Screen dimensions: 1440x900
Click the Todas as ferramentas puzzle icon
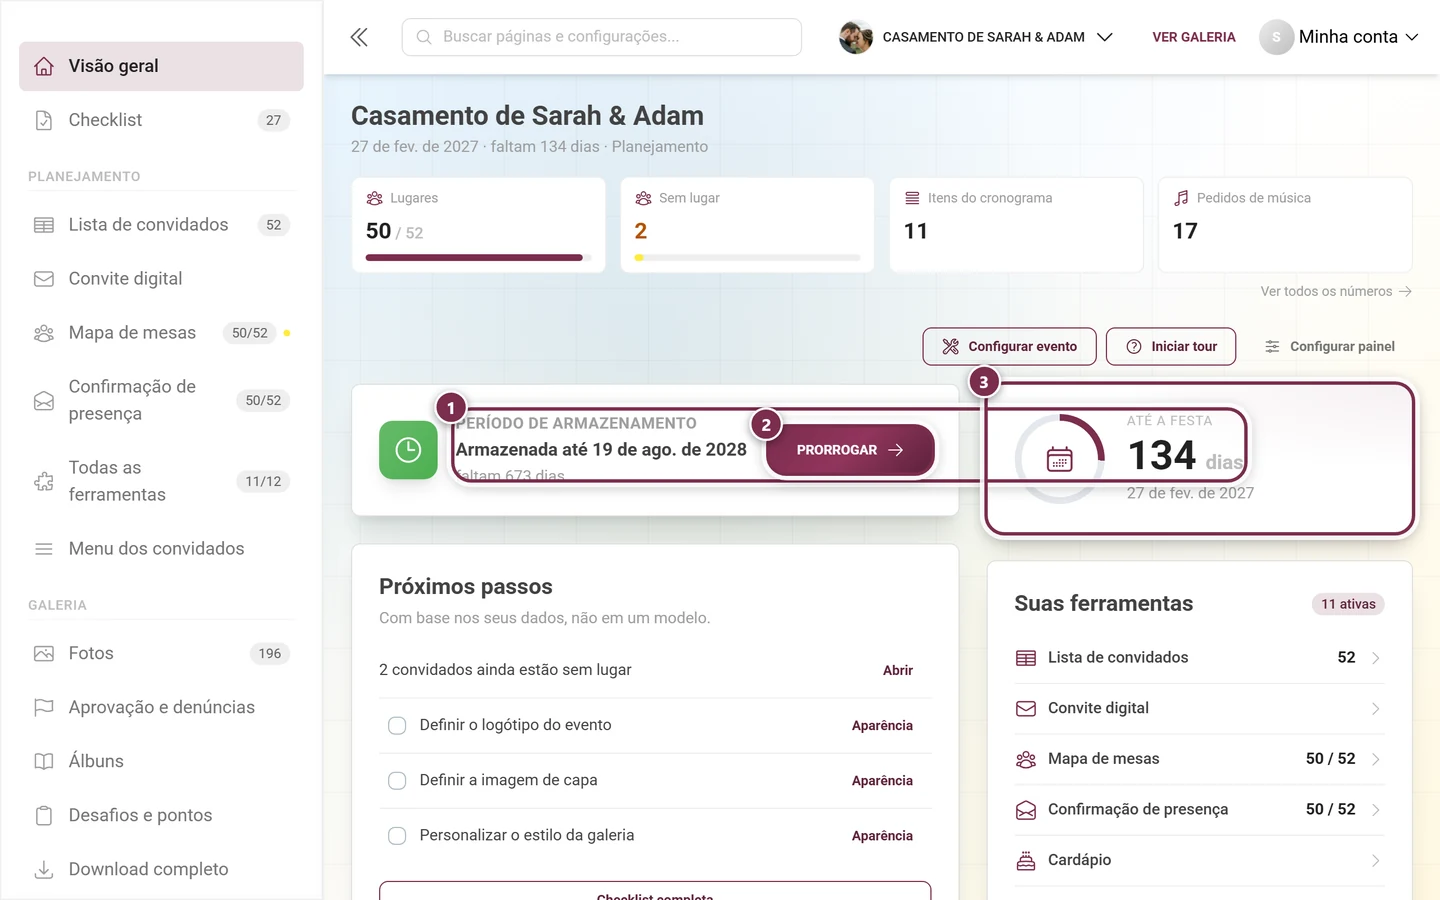coord(44,481)
